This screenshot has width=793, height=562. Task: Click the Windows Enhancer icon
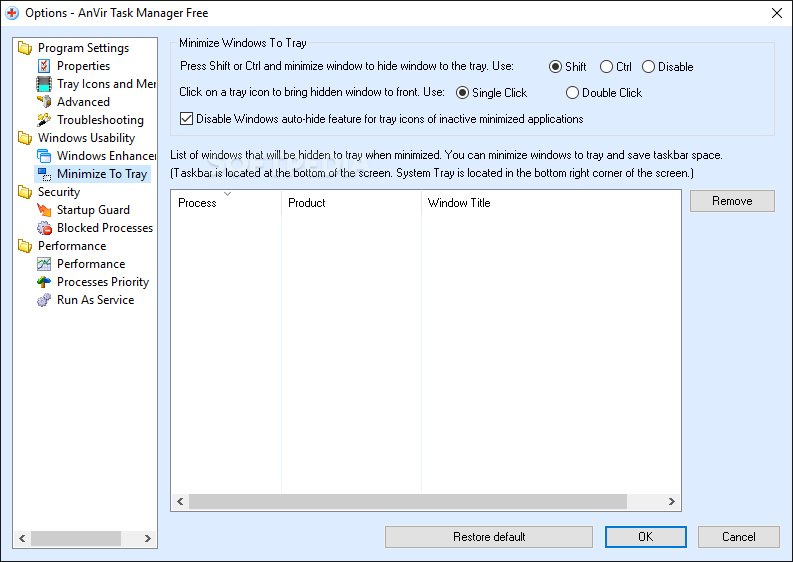pyautogui.click(x=44, y=156)
